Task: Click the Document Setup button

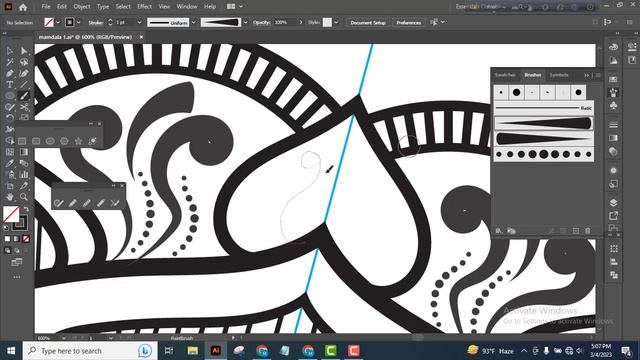Action: pyautogui.click(x=368, y=22)
